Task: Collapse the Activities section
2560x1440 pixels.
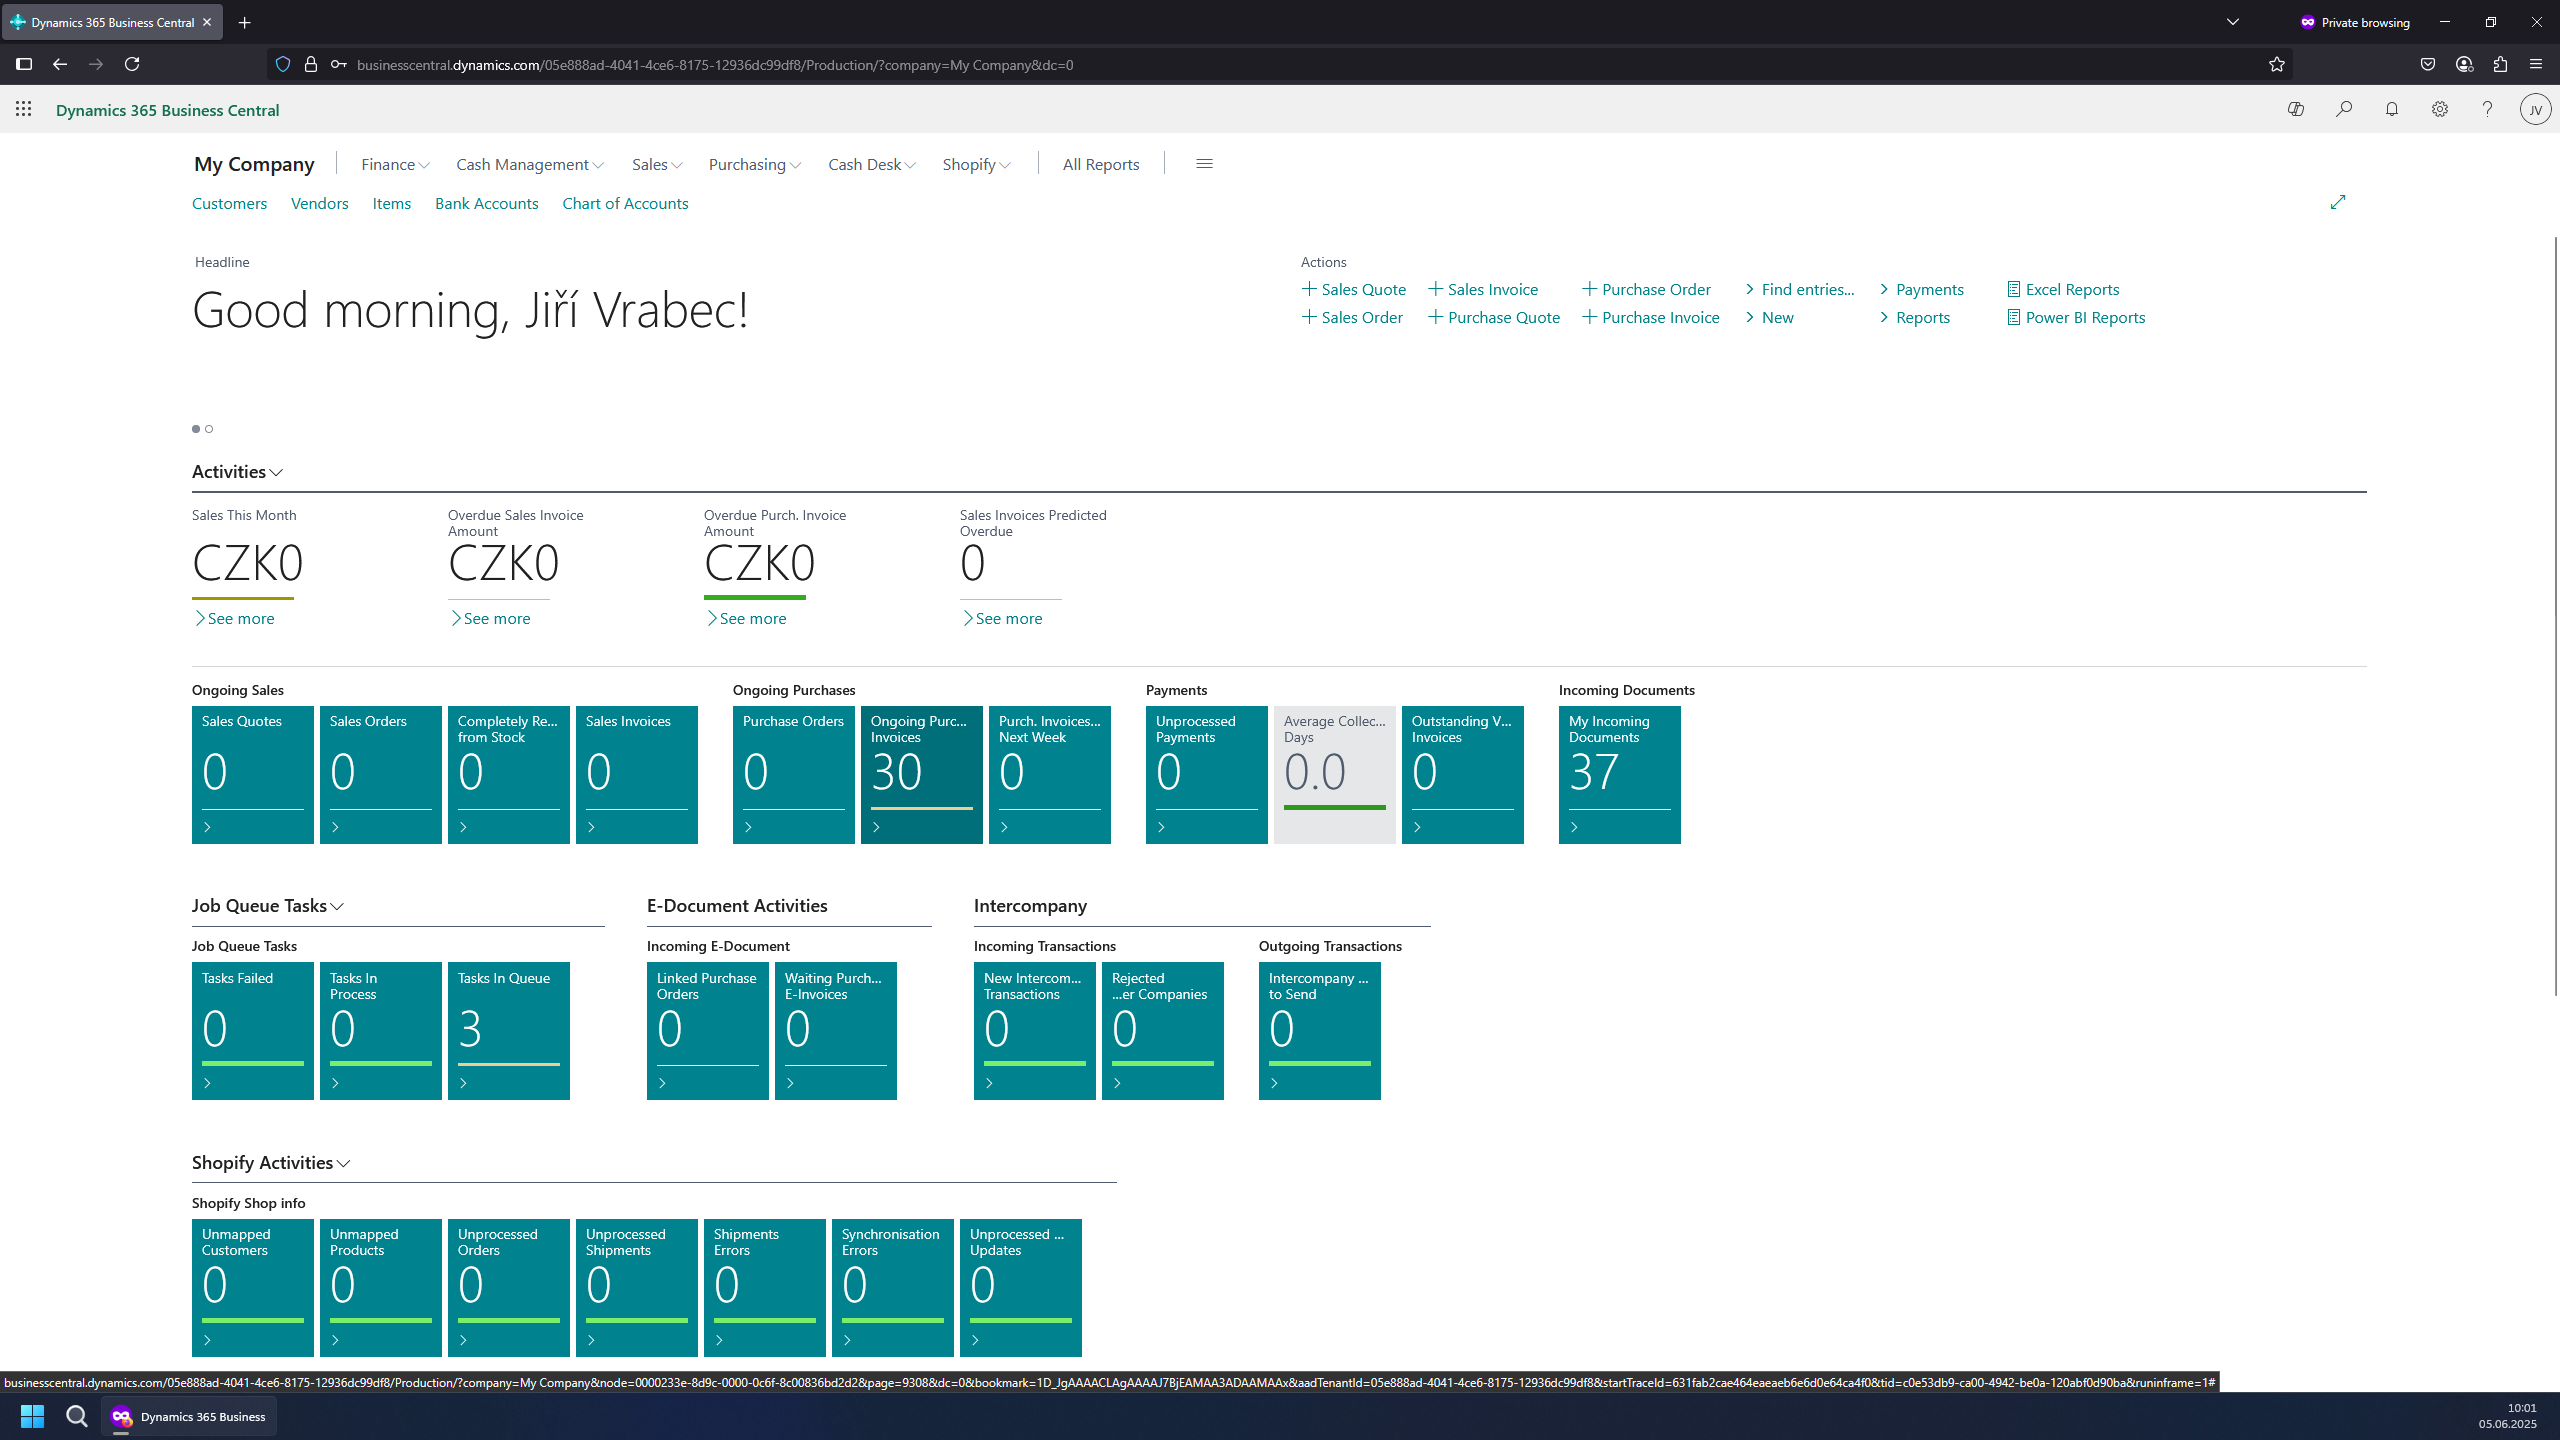Action: tap(238, 472)
